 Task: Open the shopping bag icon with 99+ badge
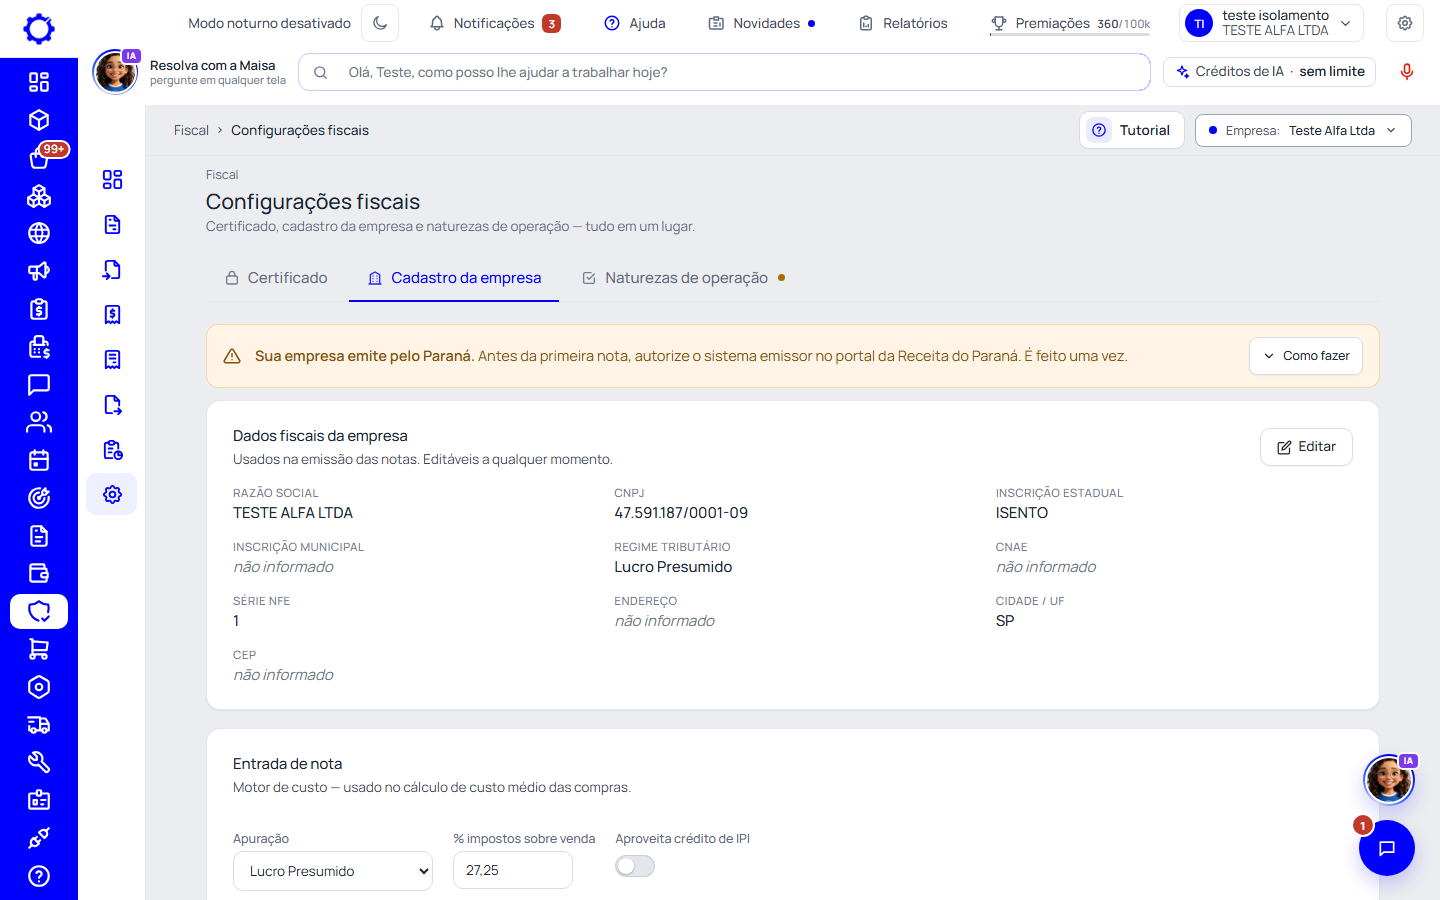(x=39, y=158)
